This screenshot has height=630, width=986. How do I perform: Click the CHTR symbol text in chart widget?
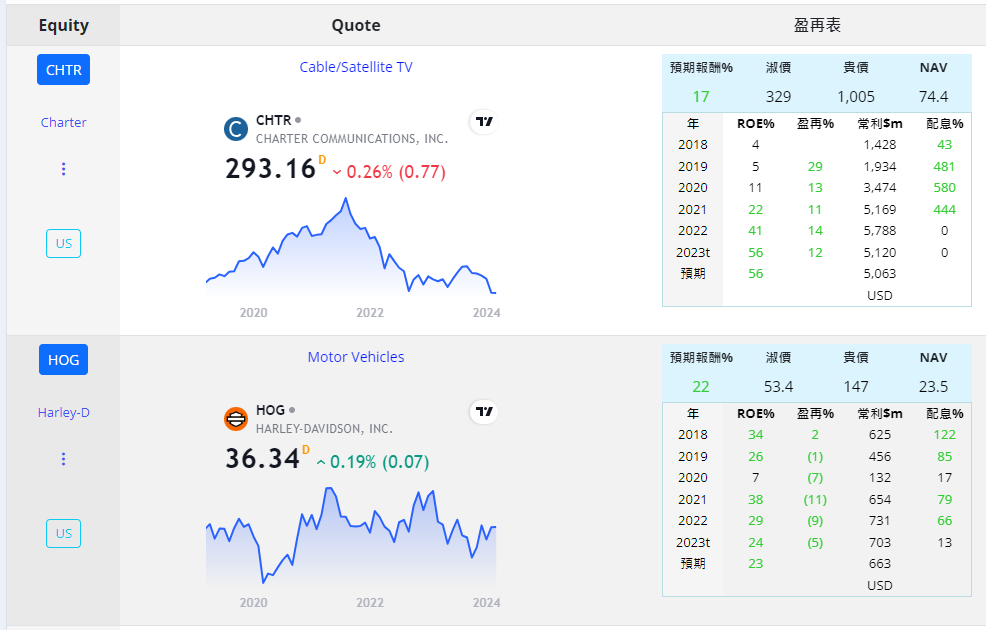point(274,120)
